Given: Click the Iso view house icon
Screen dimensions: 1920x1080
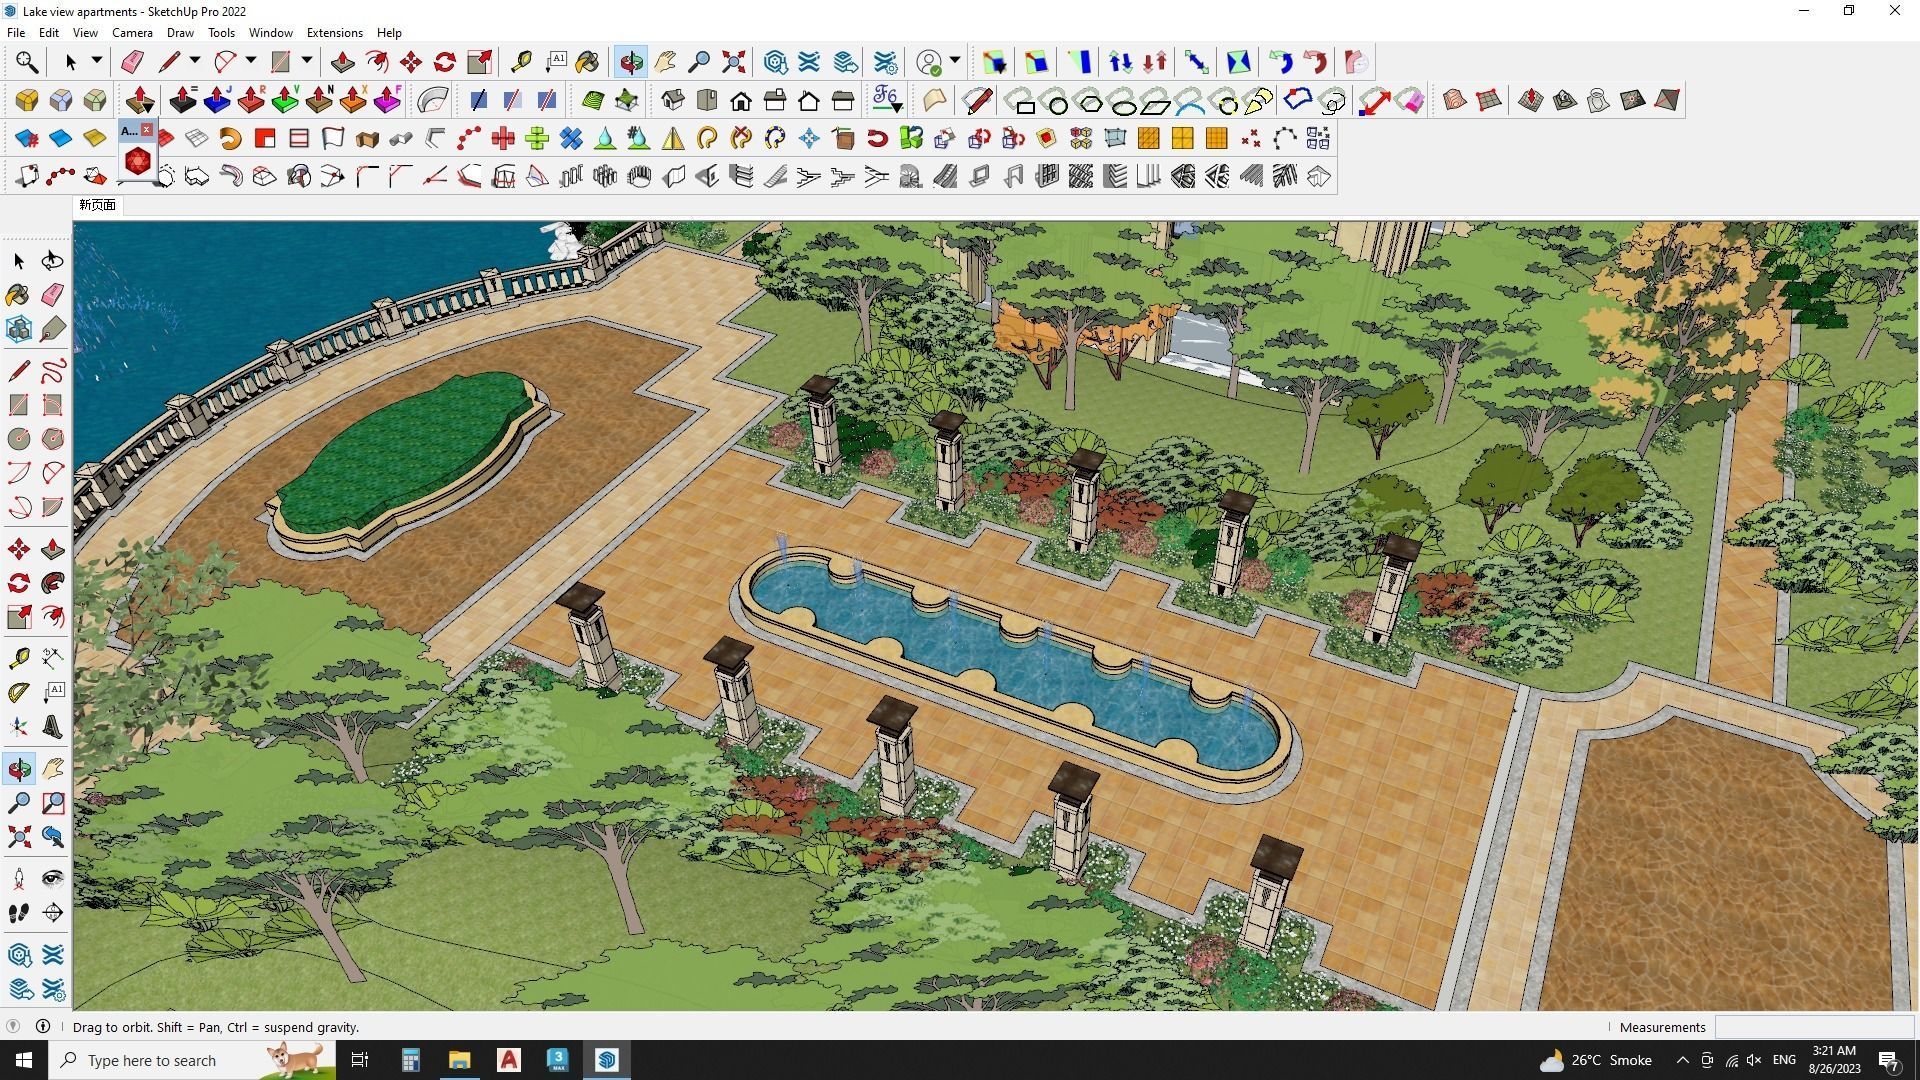Looking at the screenshot, I should pyautogui.click(x=673, y=100).
